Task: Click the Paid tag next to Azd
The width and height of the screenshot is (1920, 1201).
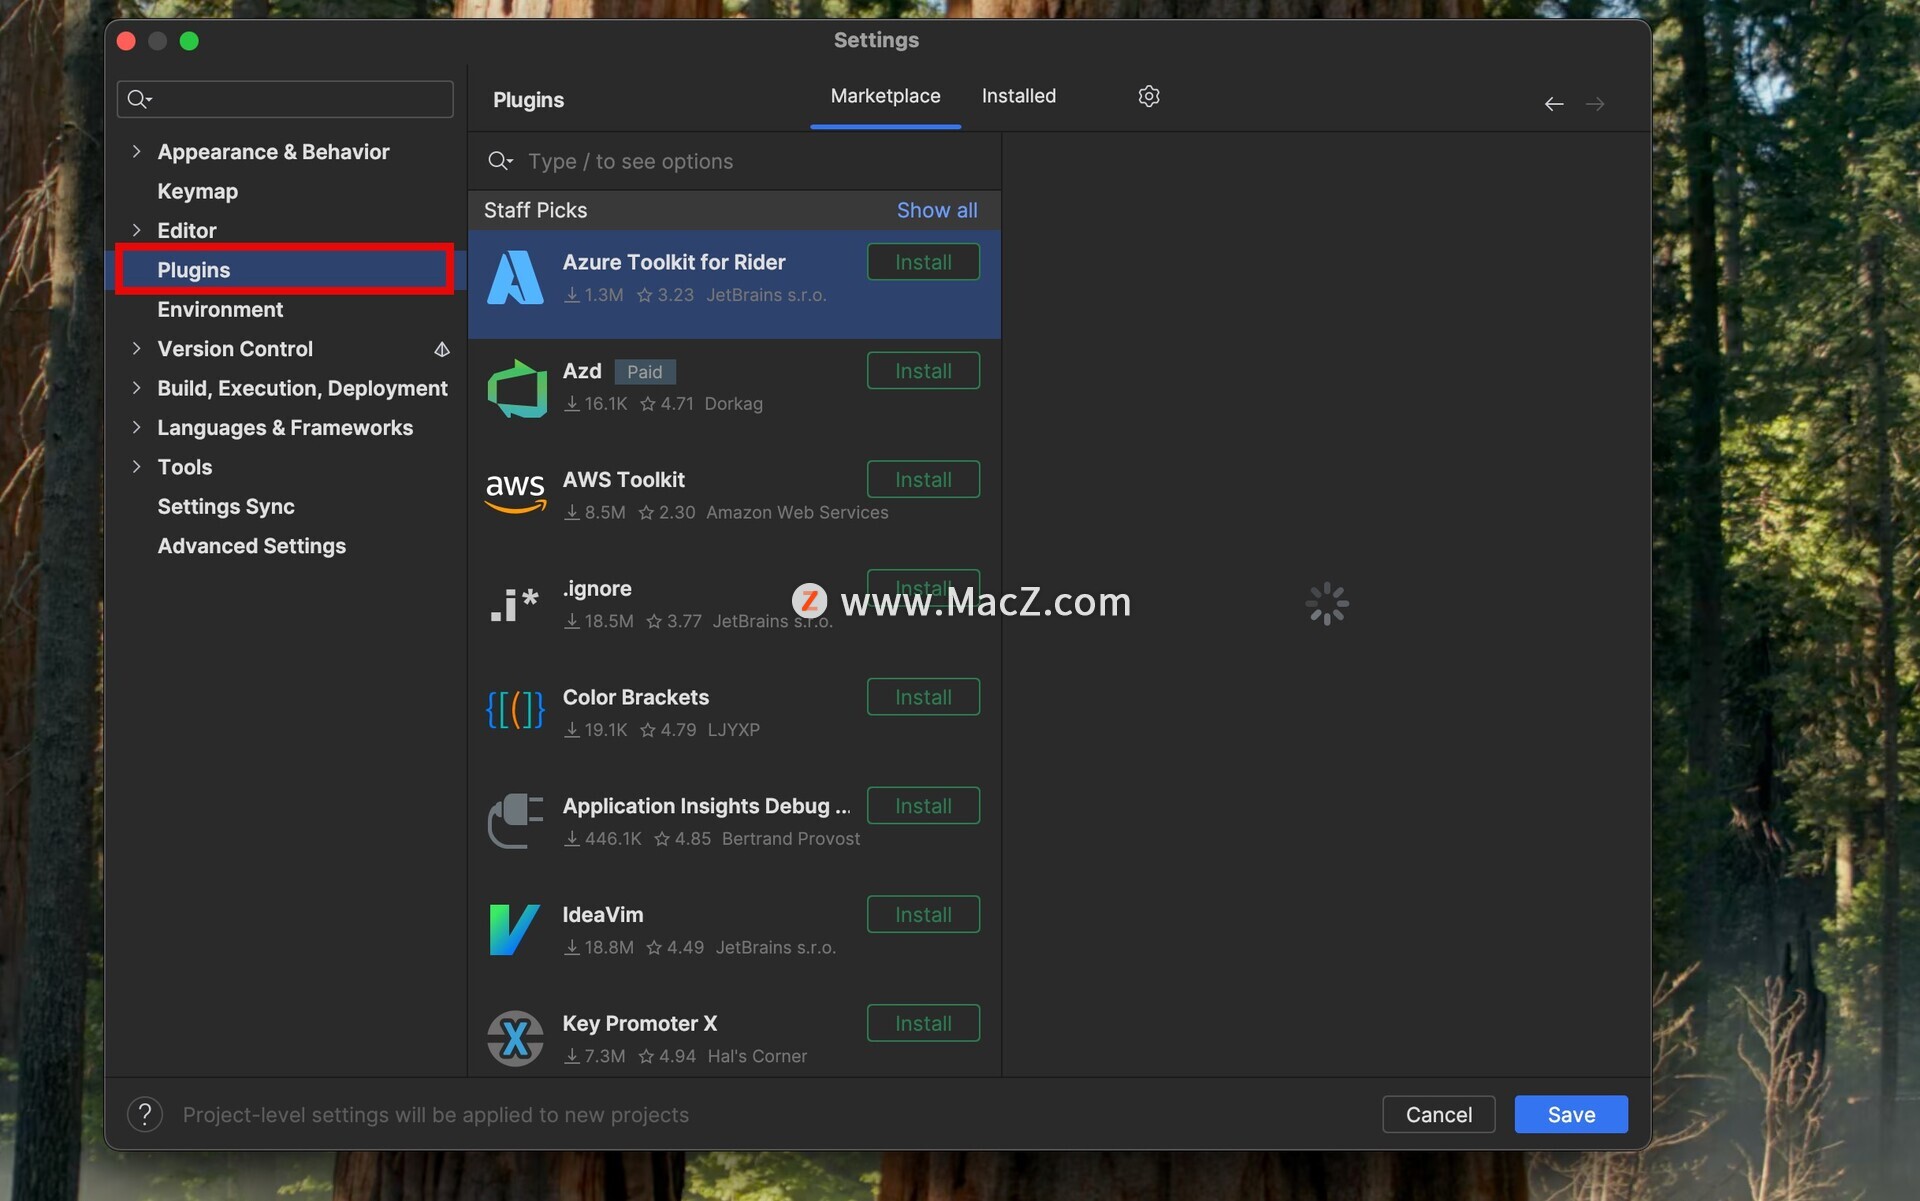Action: coord(644,372)
